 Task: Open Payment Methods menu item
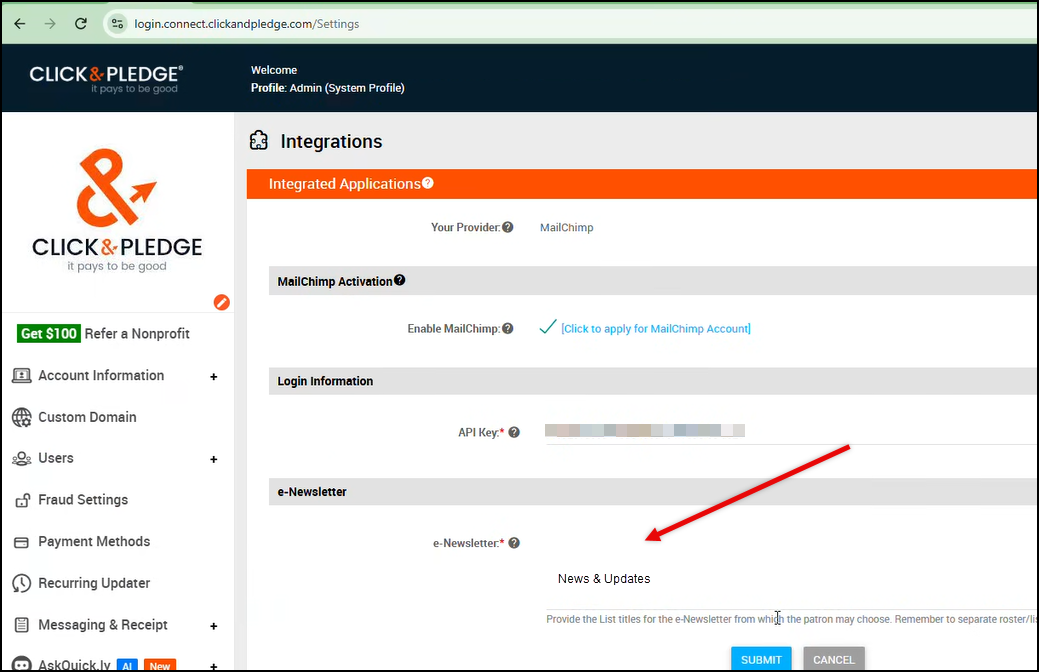94,541
